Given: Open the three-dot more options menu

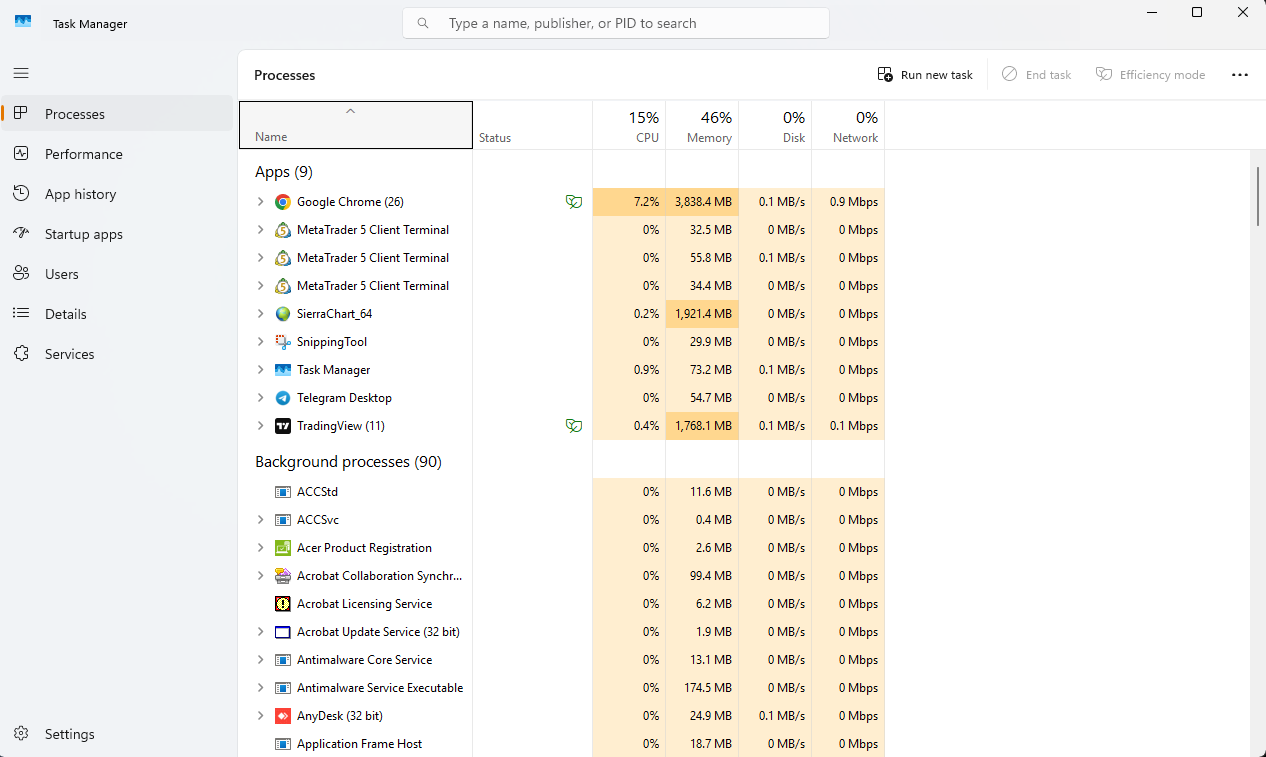Looking at the screenshot, I should point(1240,75).
